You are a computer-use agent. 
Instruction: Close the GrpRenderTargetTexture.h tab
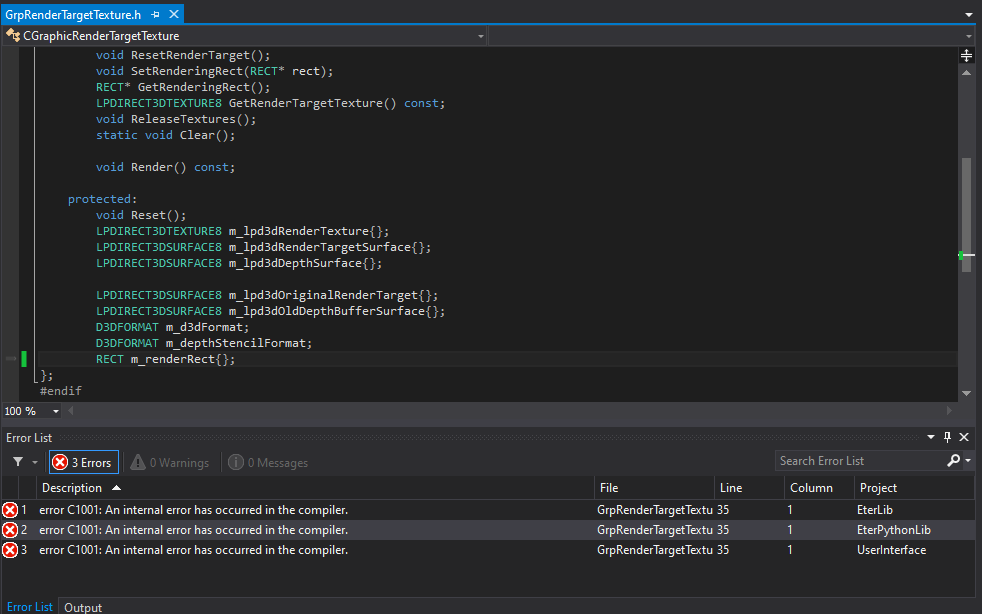174,14
